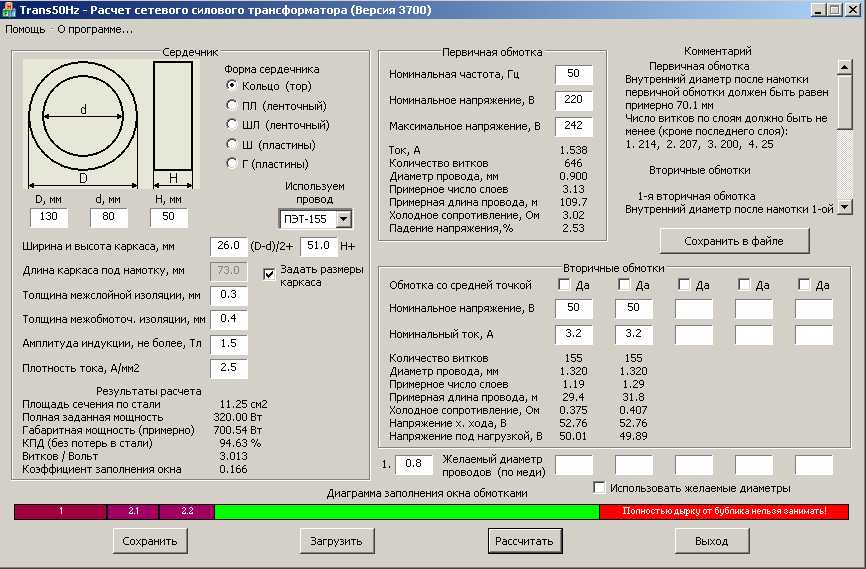Click the frame width field showing 26.0

(x=229, y=246)
